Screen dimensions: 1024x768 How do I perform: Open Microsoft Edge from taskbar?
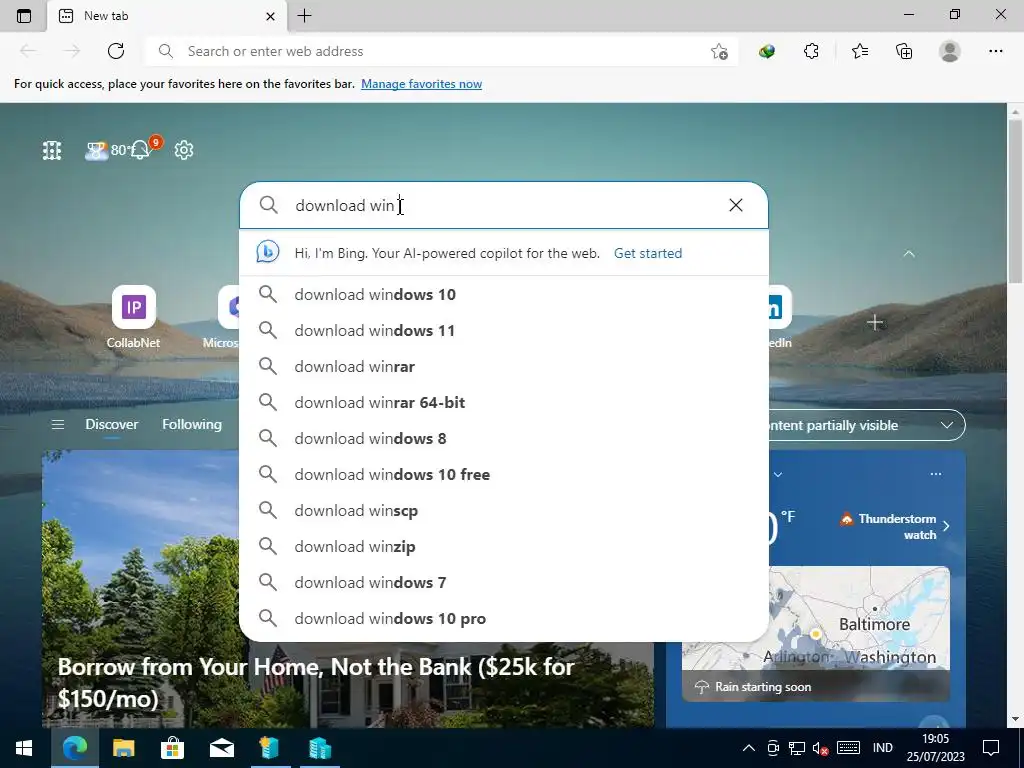coord(75,748)
